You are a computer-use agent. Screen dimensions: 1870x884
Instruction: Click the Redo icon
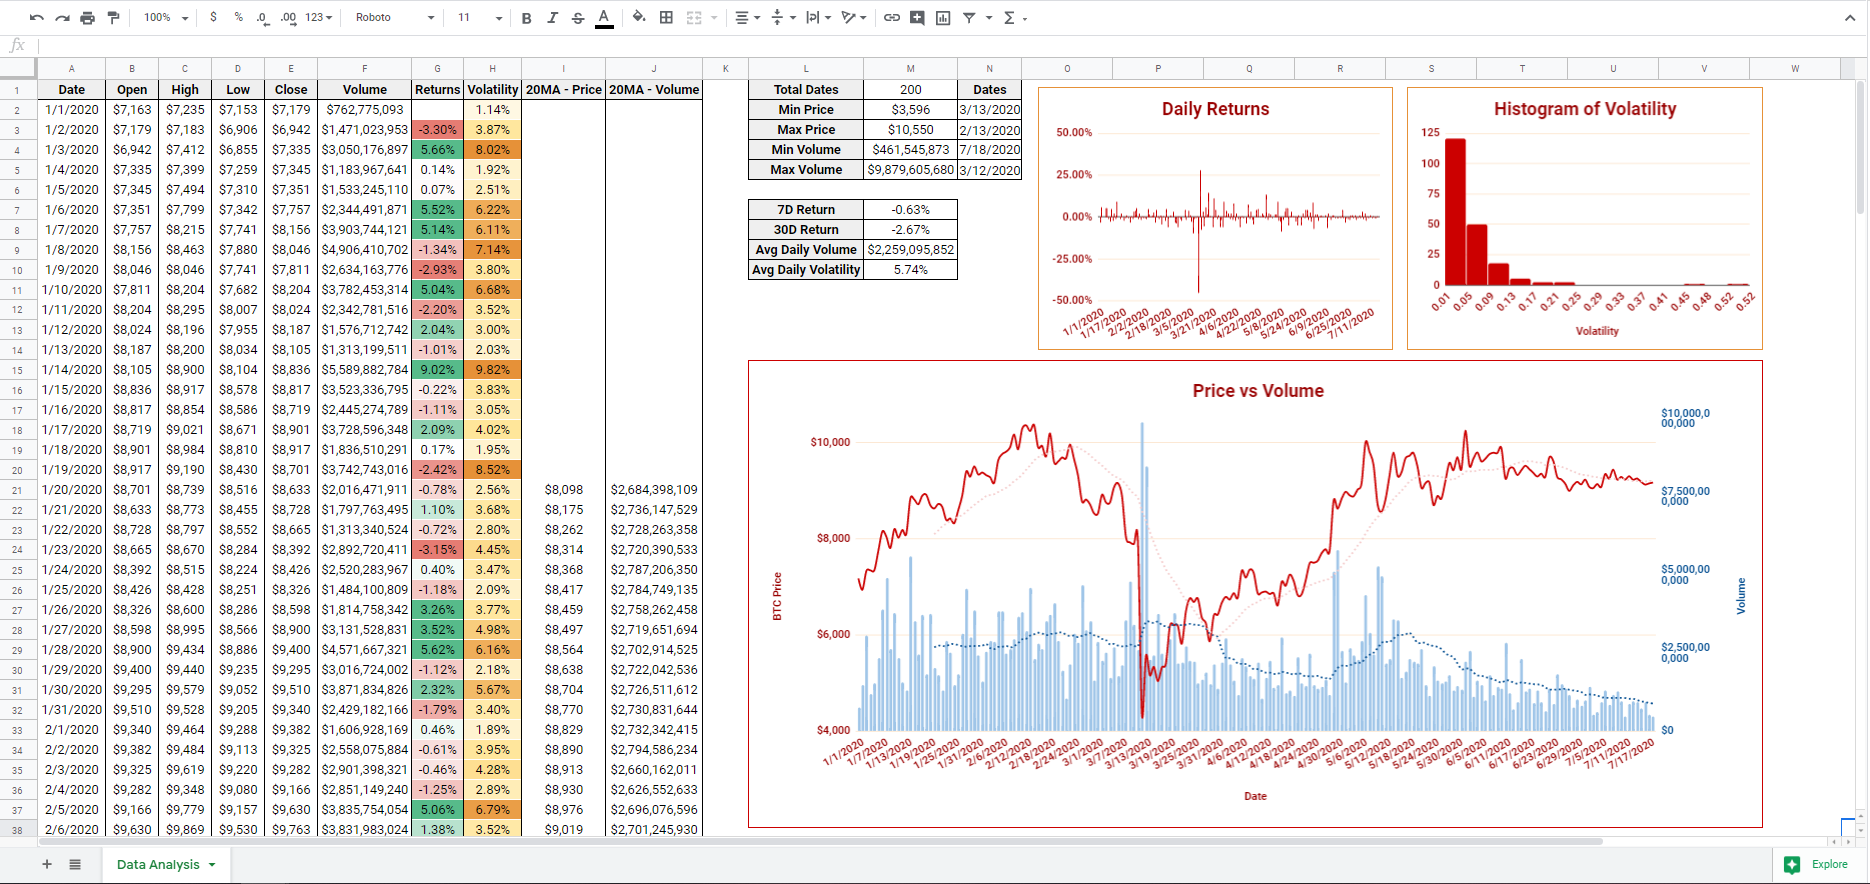coord(62,18)
